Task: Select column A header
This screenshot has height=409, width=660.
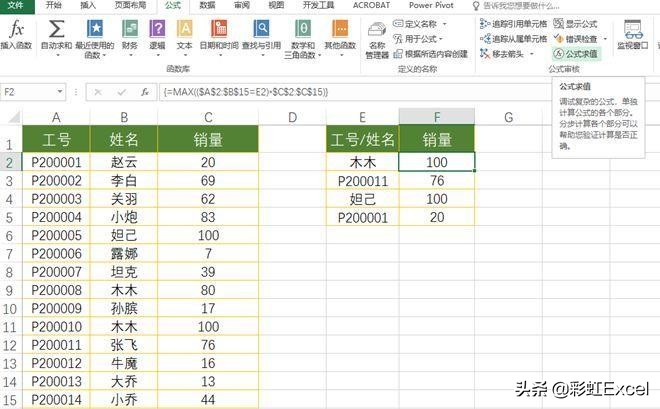Action: pos(56,117)
